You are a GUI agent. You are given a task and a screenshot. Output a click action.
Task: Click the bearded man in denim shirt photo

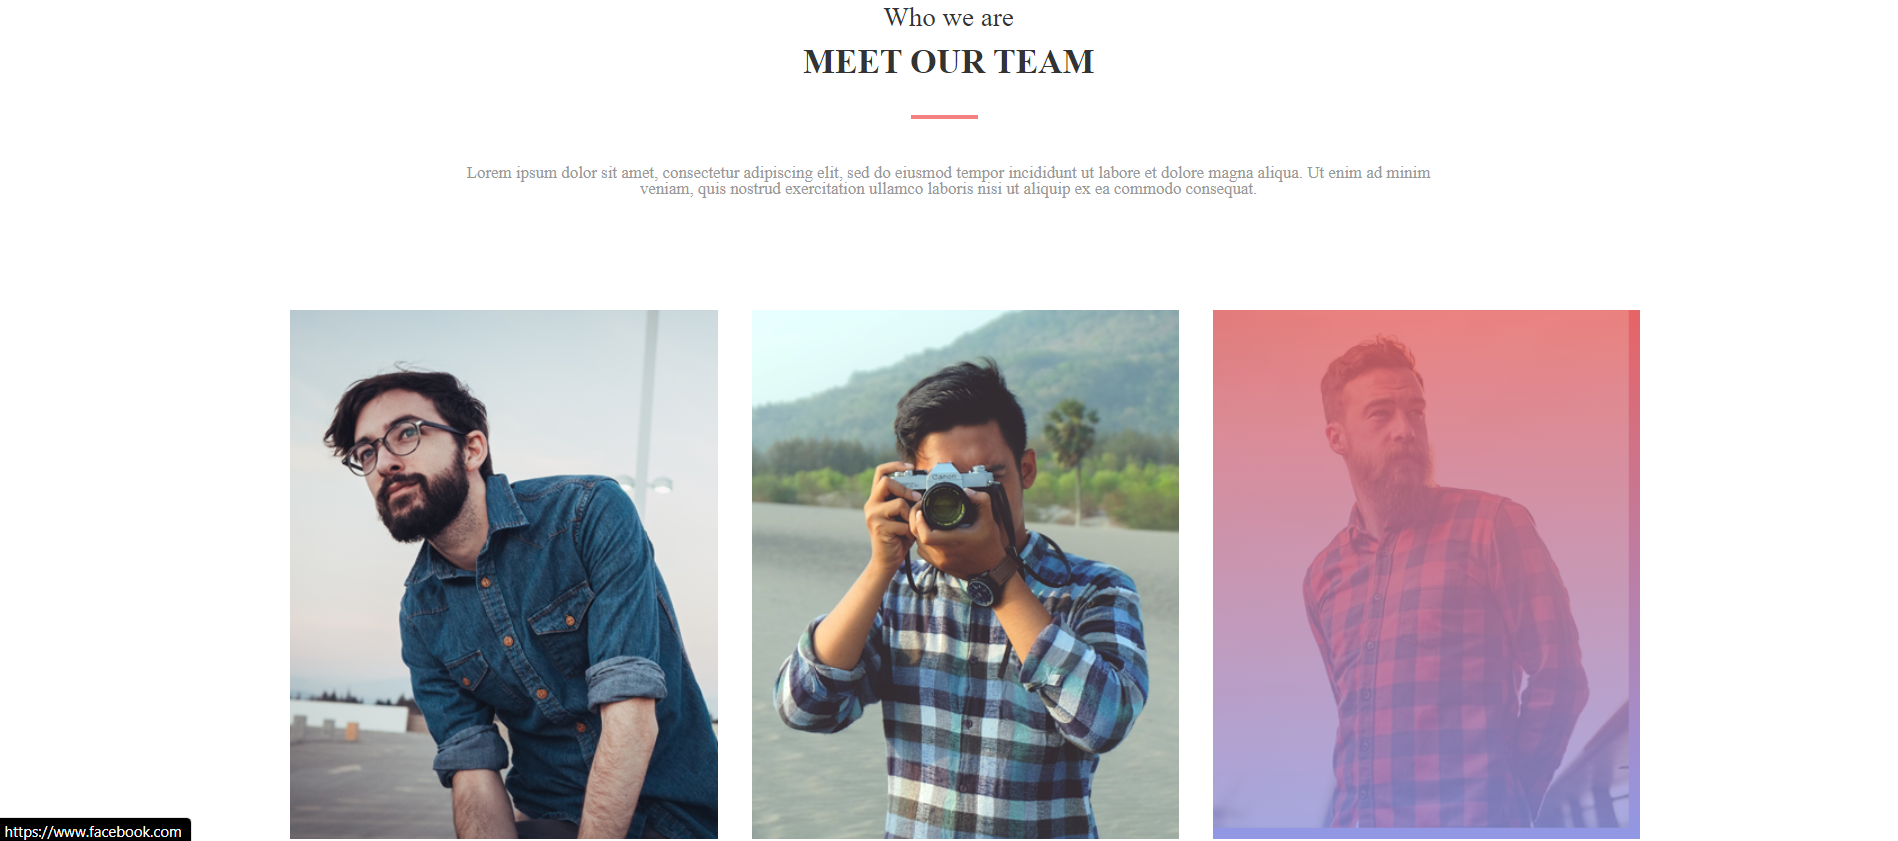[x=504, y=574]
